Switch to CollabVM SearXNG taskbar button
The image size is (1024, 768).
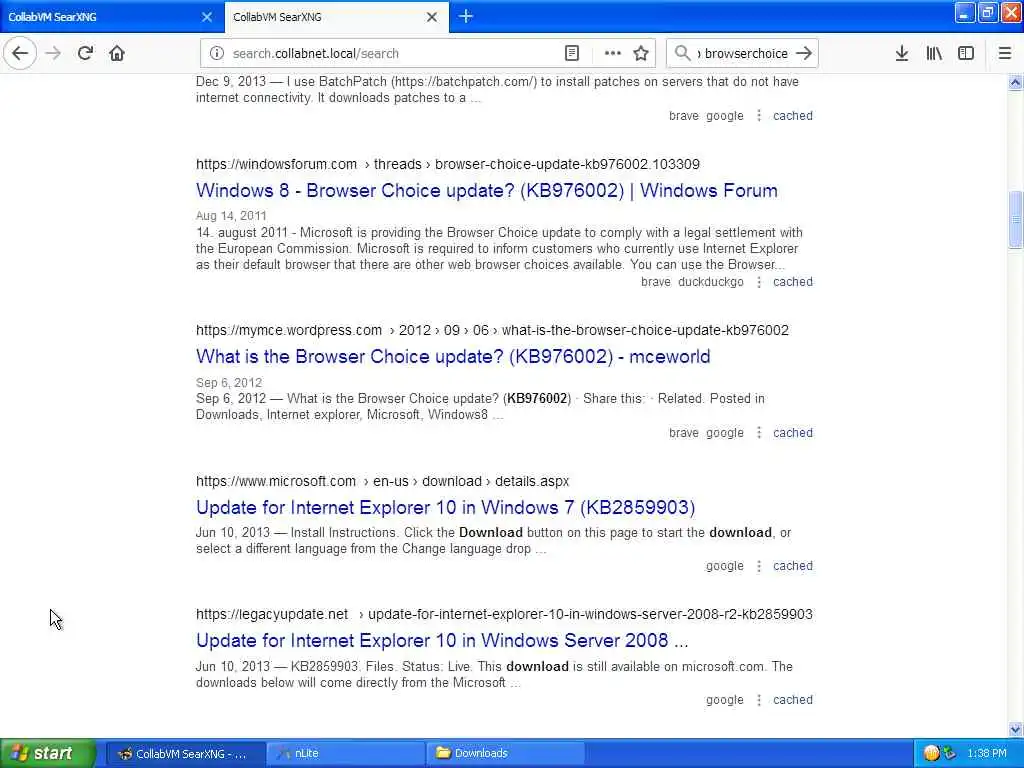click(x=185, y=754)
